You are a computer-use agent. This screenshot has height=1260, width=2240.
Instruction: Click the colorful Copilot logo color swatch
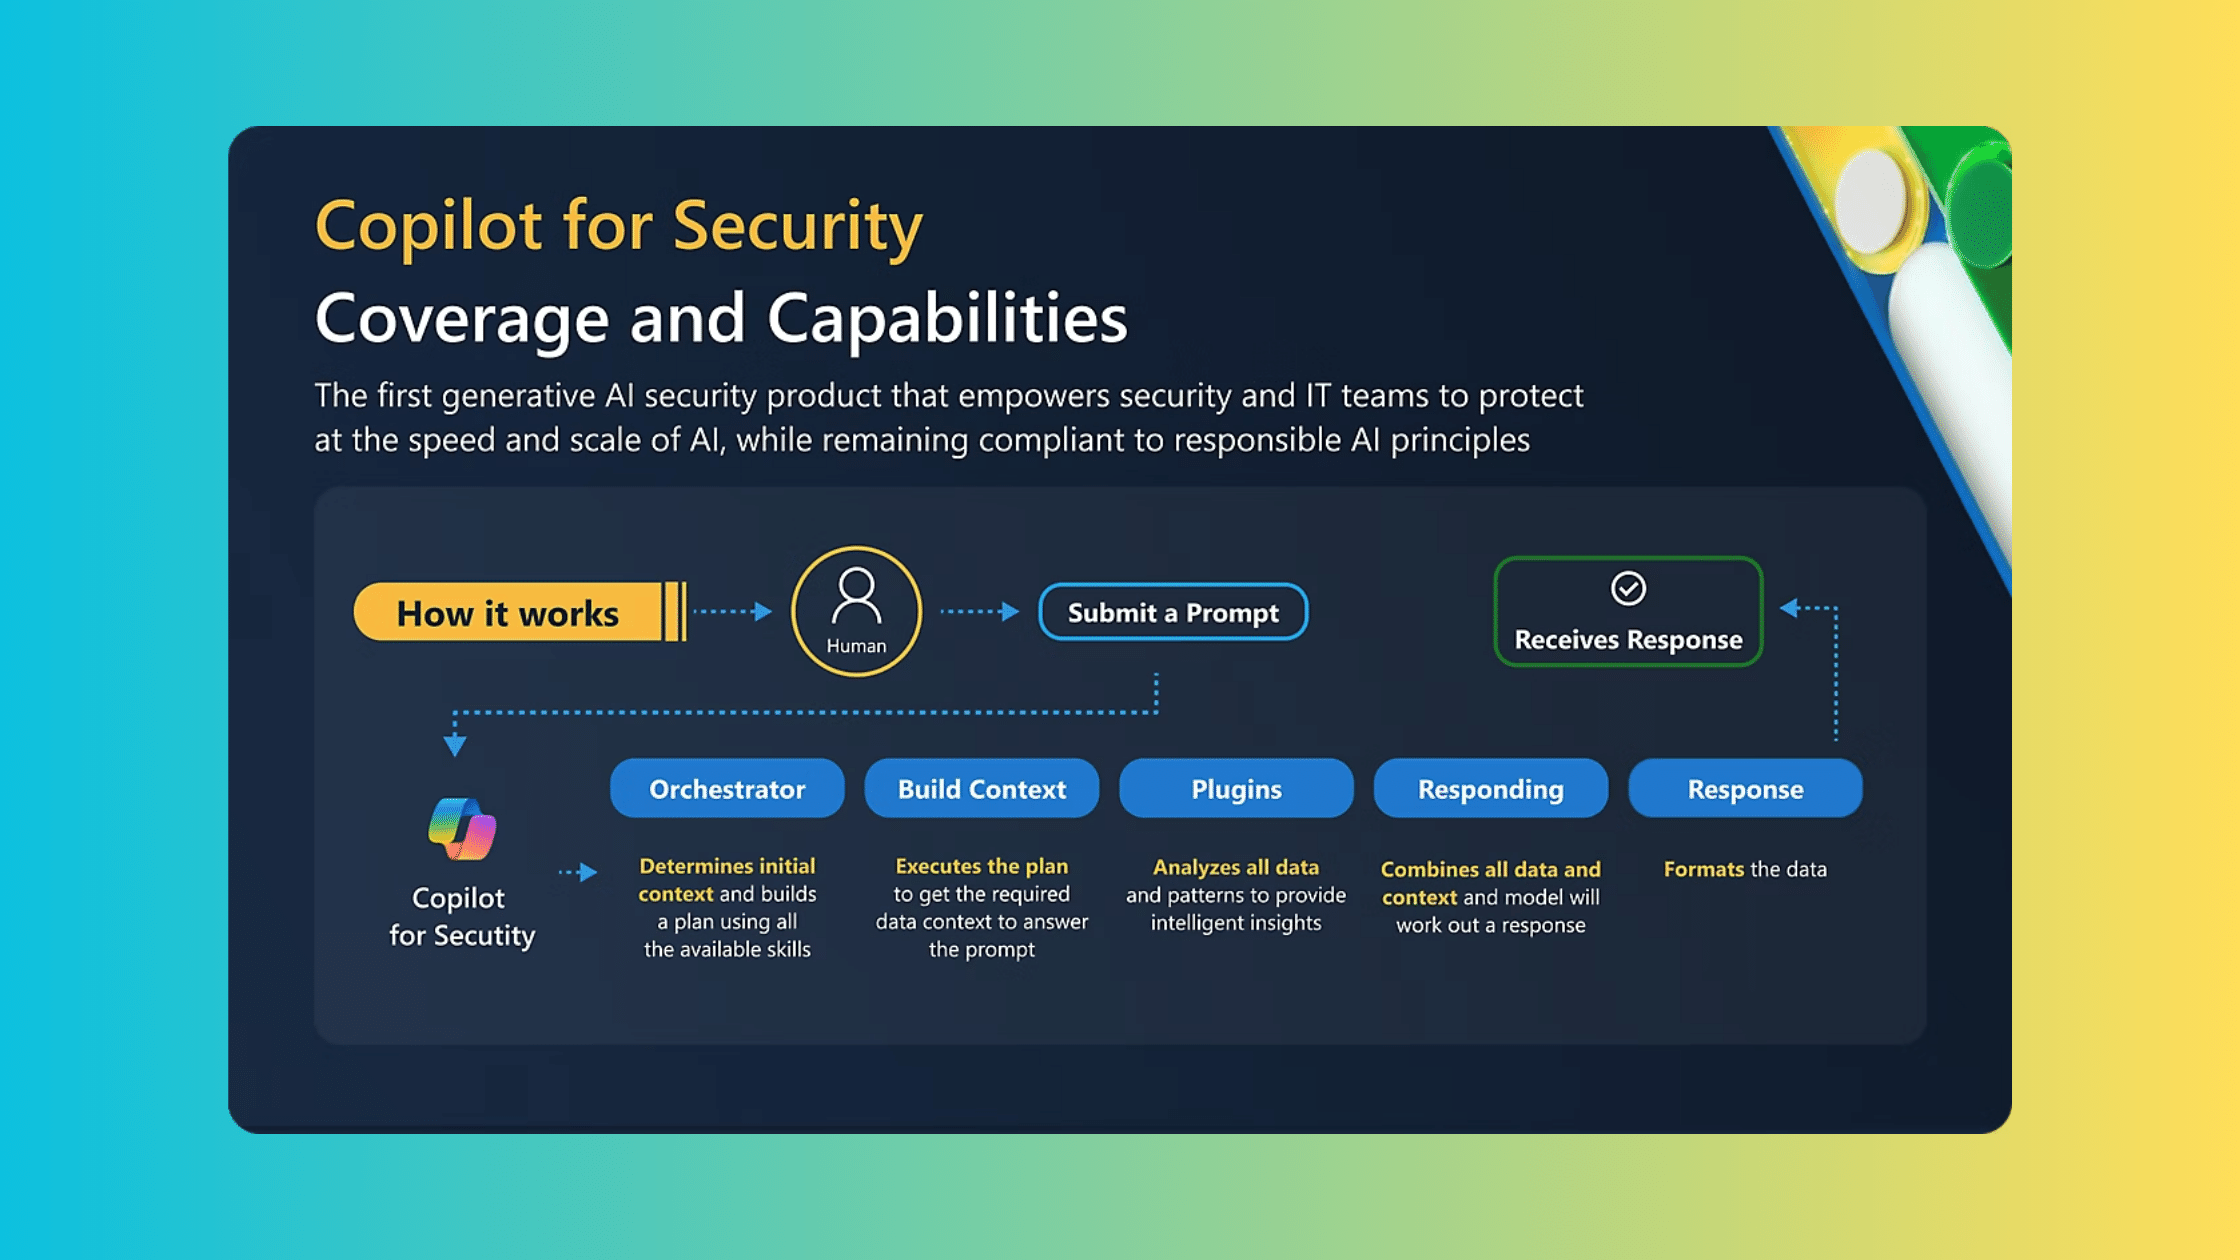tap(462, 832)
